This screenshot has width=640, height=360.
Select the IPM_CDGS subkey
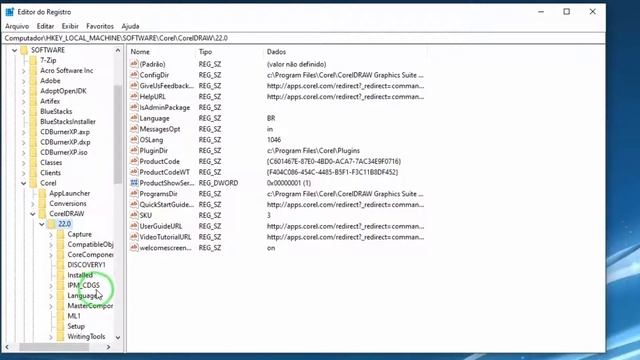tap(83, 285)
